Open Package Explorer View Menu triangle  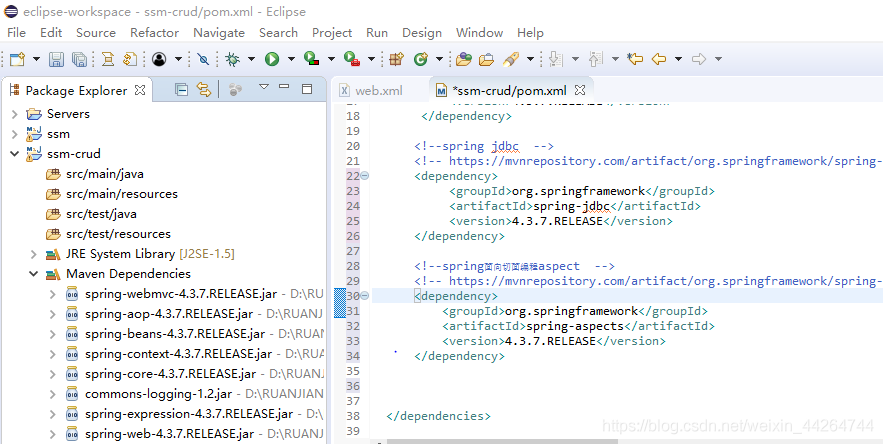pyautogui.click(x=263, y=86)
